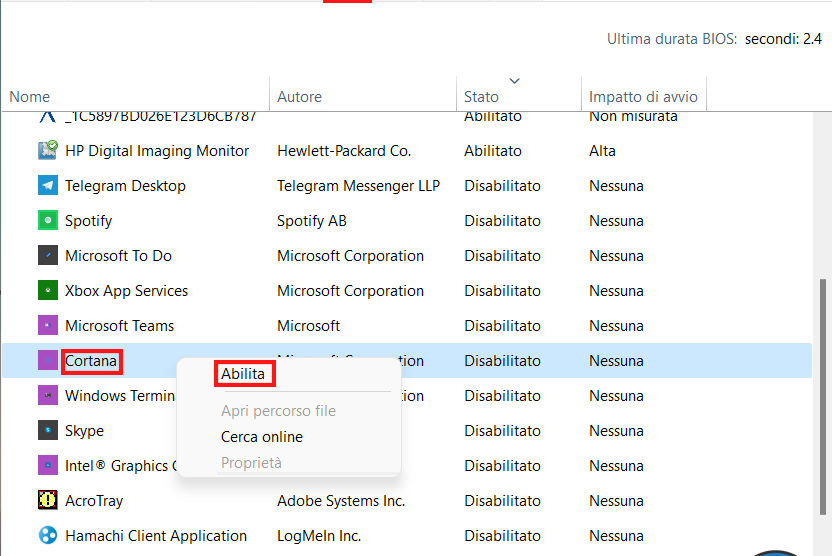Select the Microsoft Teams icon
The height and width of the screenshot is (556, 832).
click(48, 326)
